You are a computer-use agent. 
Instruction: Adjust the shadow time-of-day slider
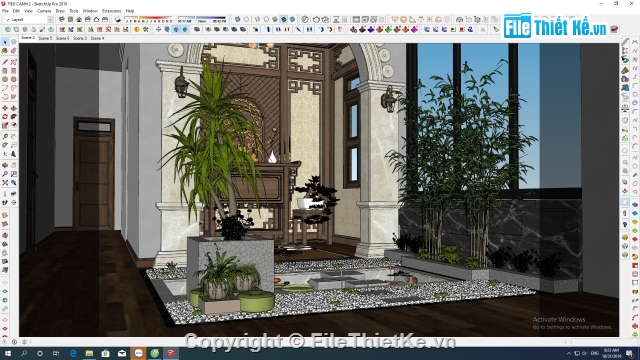coord(202,19)
